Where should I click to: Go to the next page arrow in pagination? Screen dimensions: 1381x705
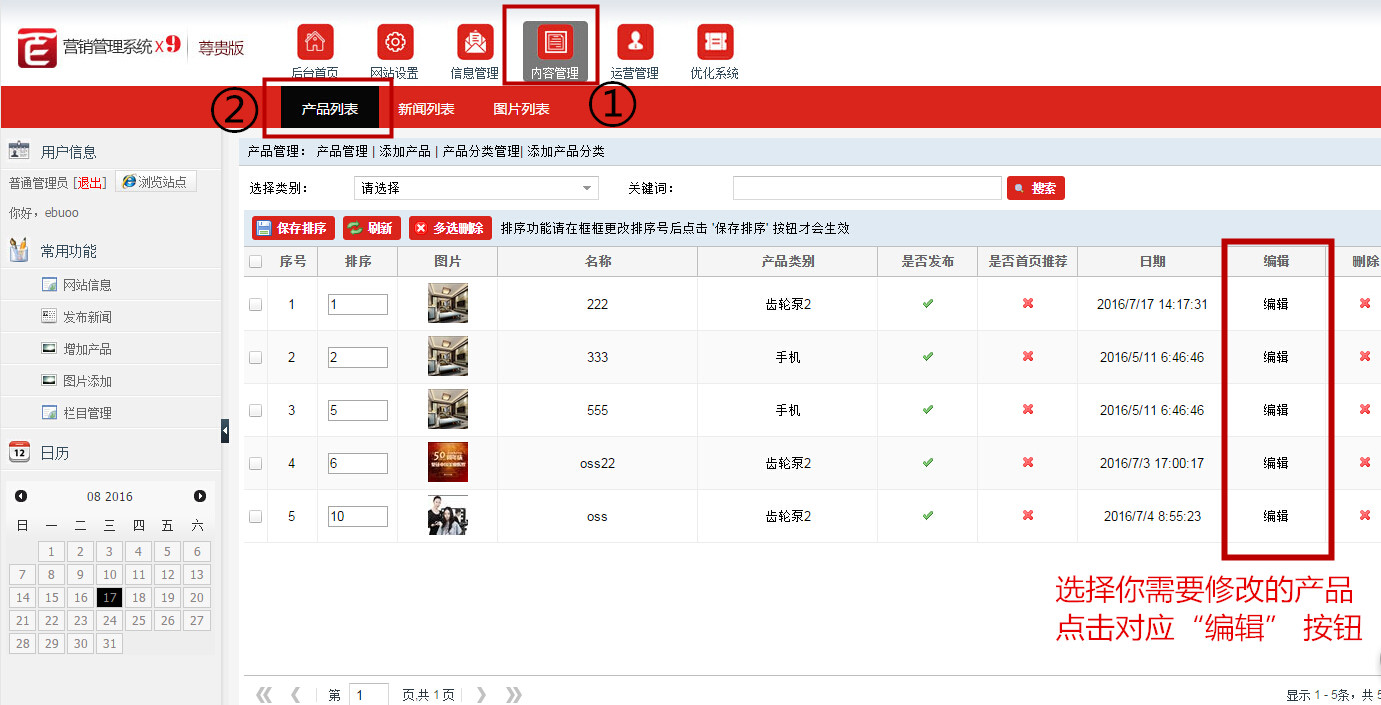[482, 694]
